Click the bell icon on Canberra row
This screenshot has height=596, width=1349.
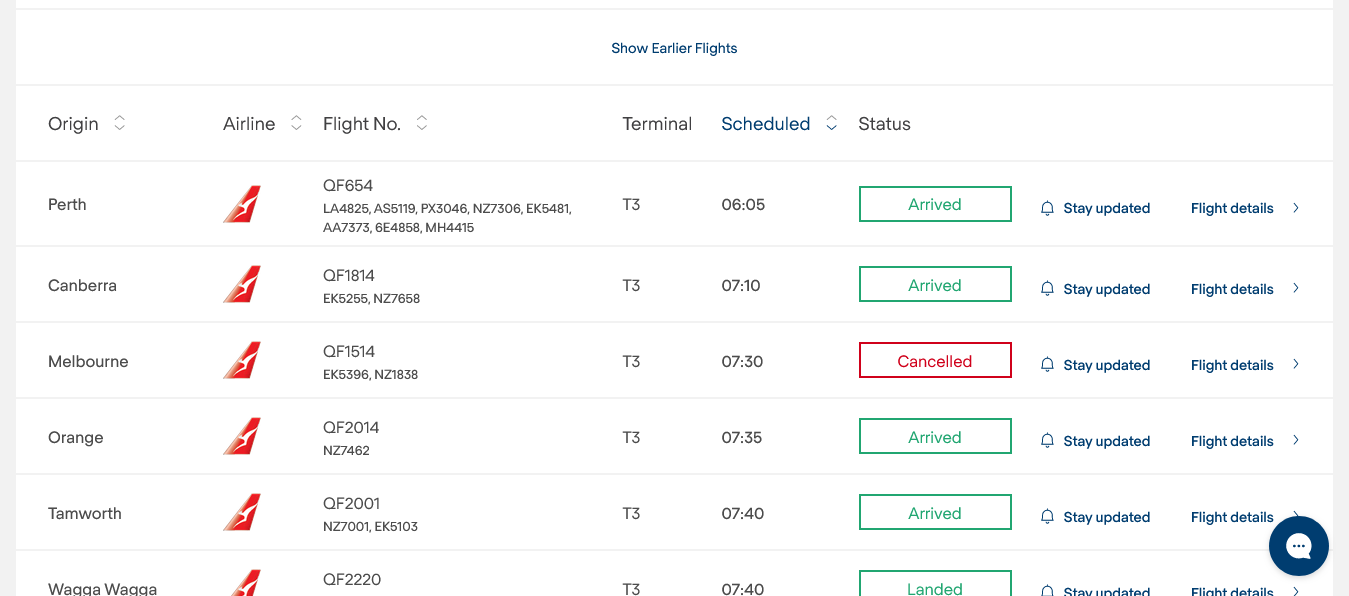1047,289
